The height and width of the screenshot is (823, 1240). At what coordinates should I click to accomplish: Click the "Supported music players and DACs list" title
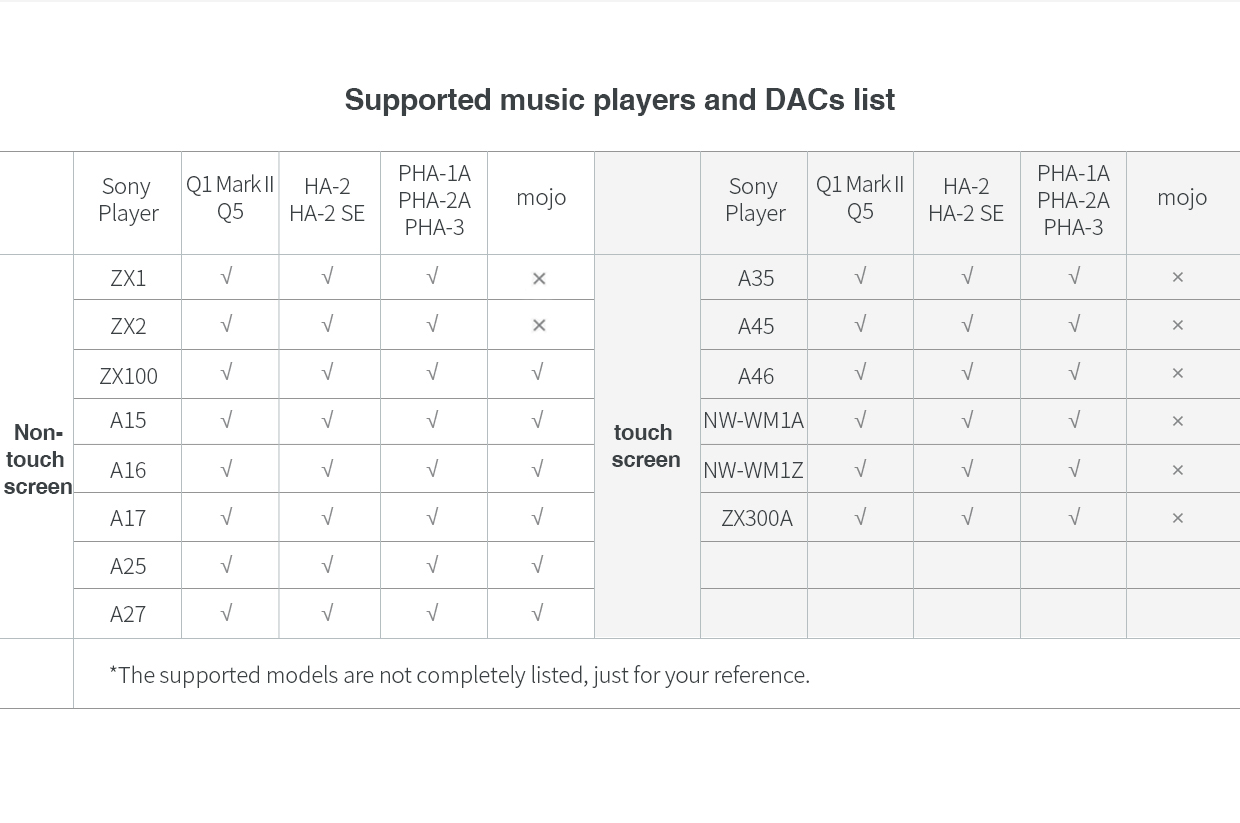pos(619,100)
